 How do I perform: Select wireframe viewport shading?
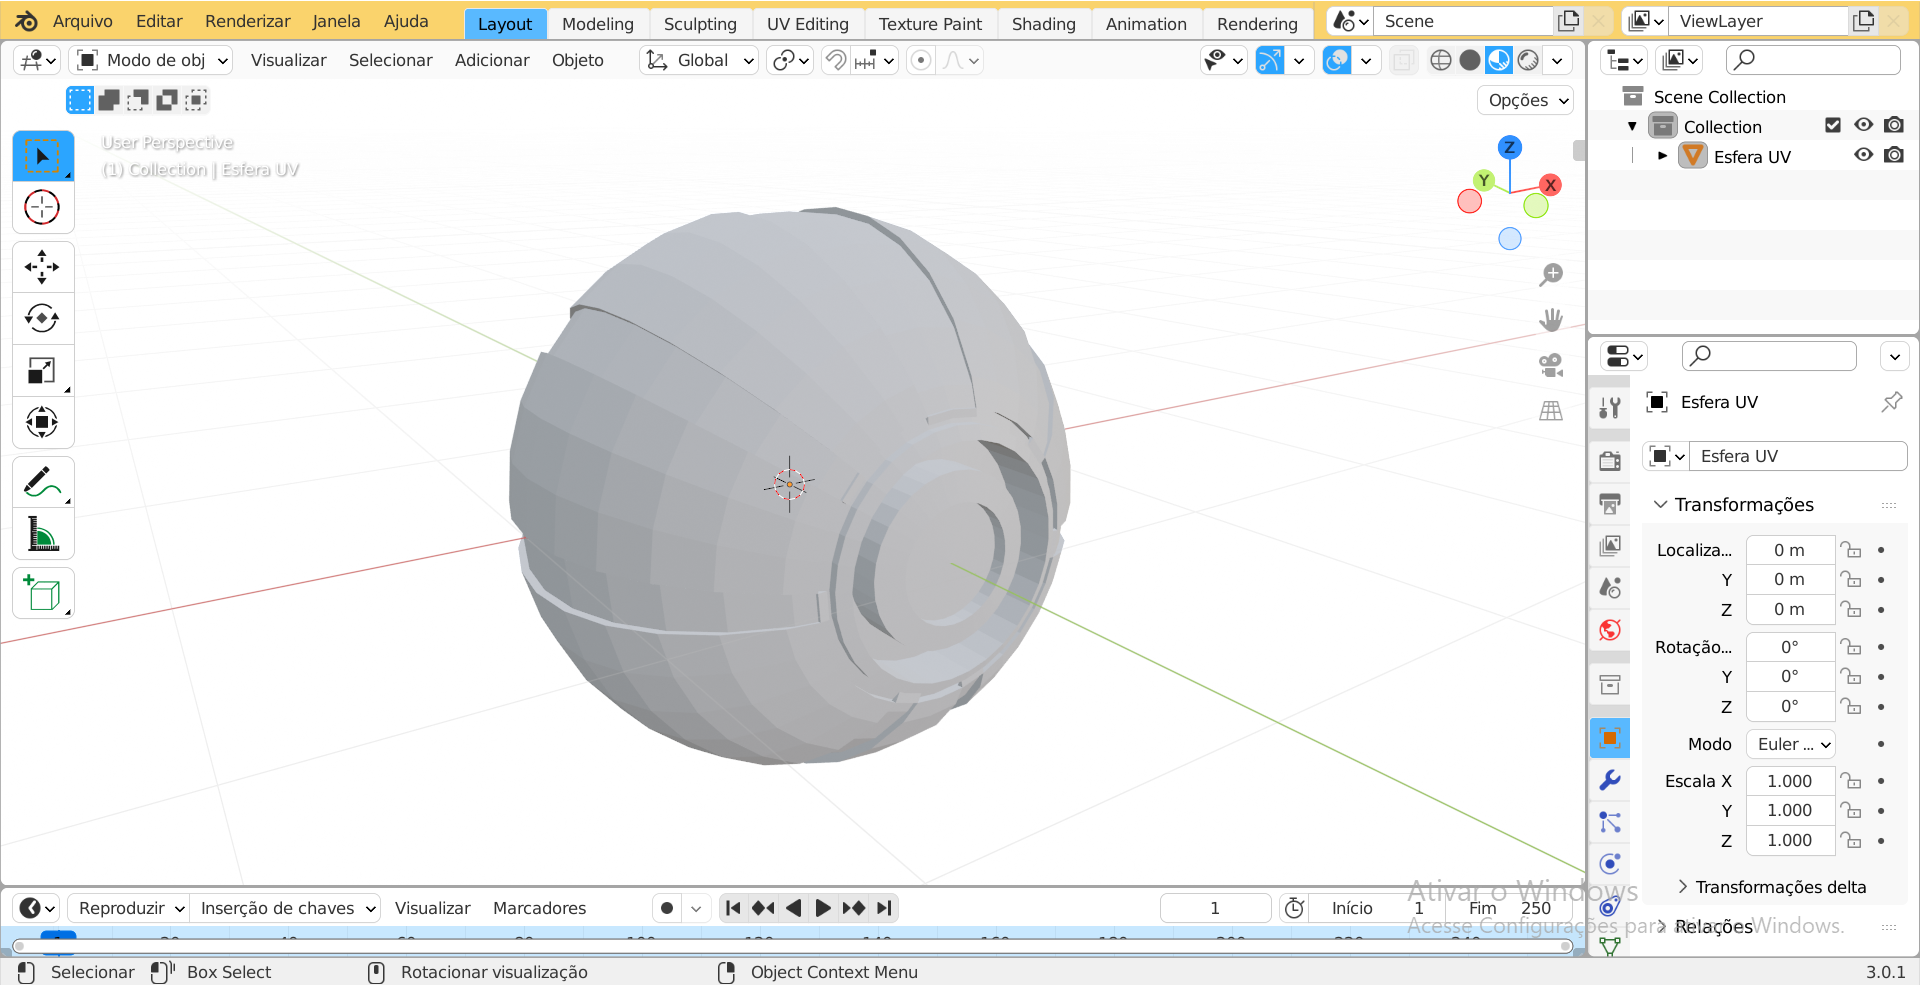coord(1440,61)
